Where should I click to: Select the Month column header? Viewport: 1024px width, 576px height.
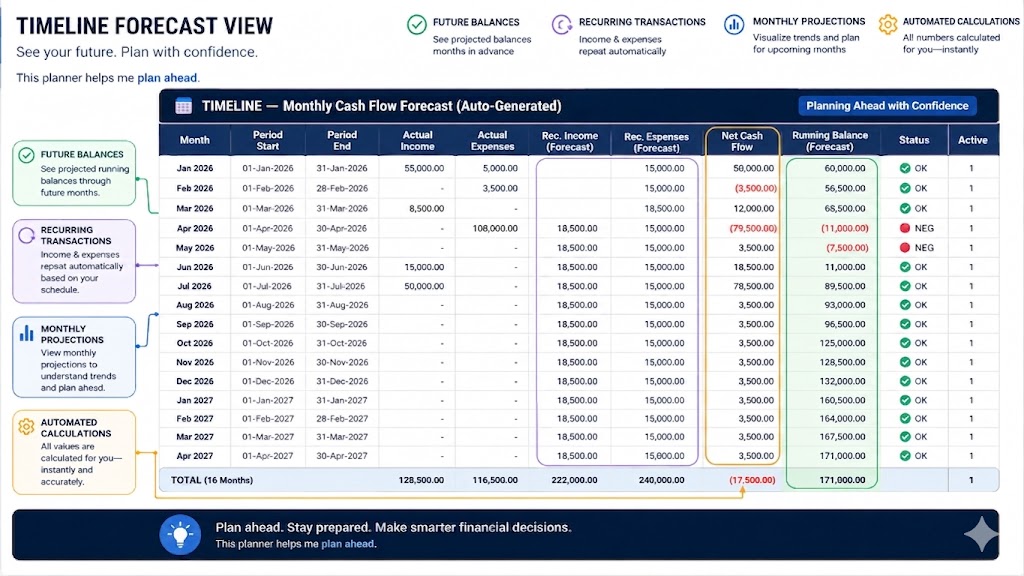(x=195, y=140)
